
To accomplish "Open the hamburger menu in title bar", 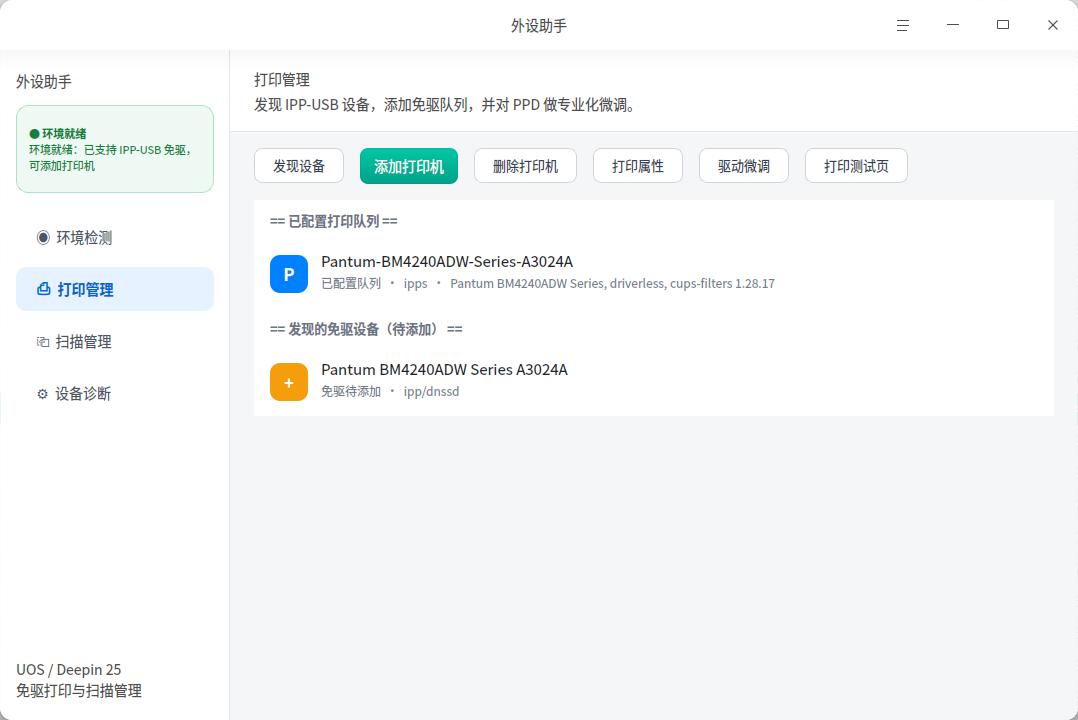I will 903,25.
